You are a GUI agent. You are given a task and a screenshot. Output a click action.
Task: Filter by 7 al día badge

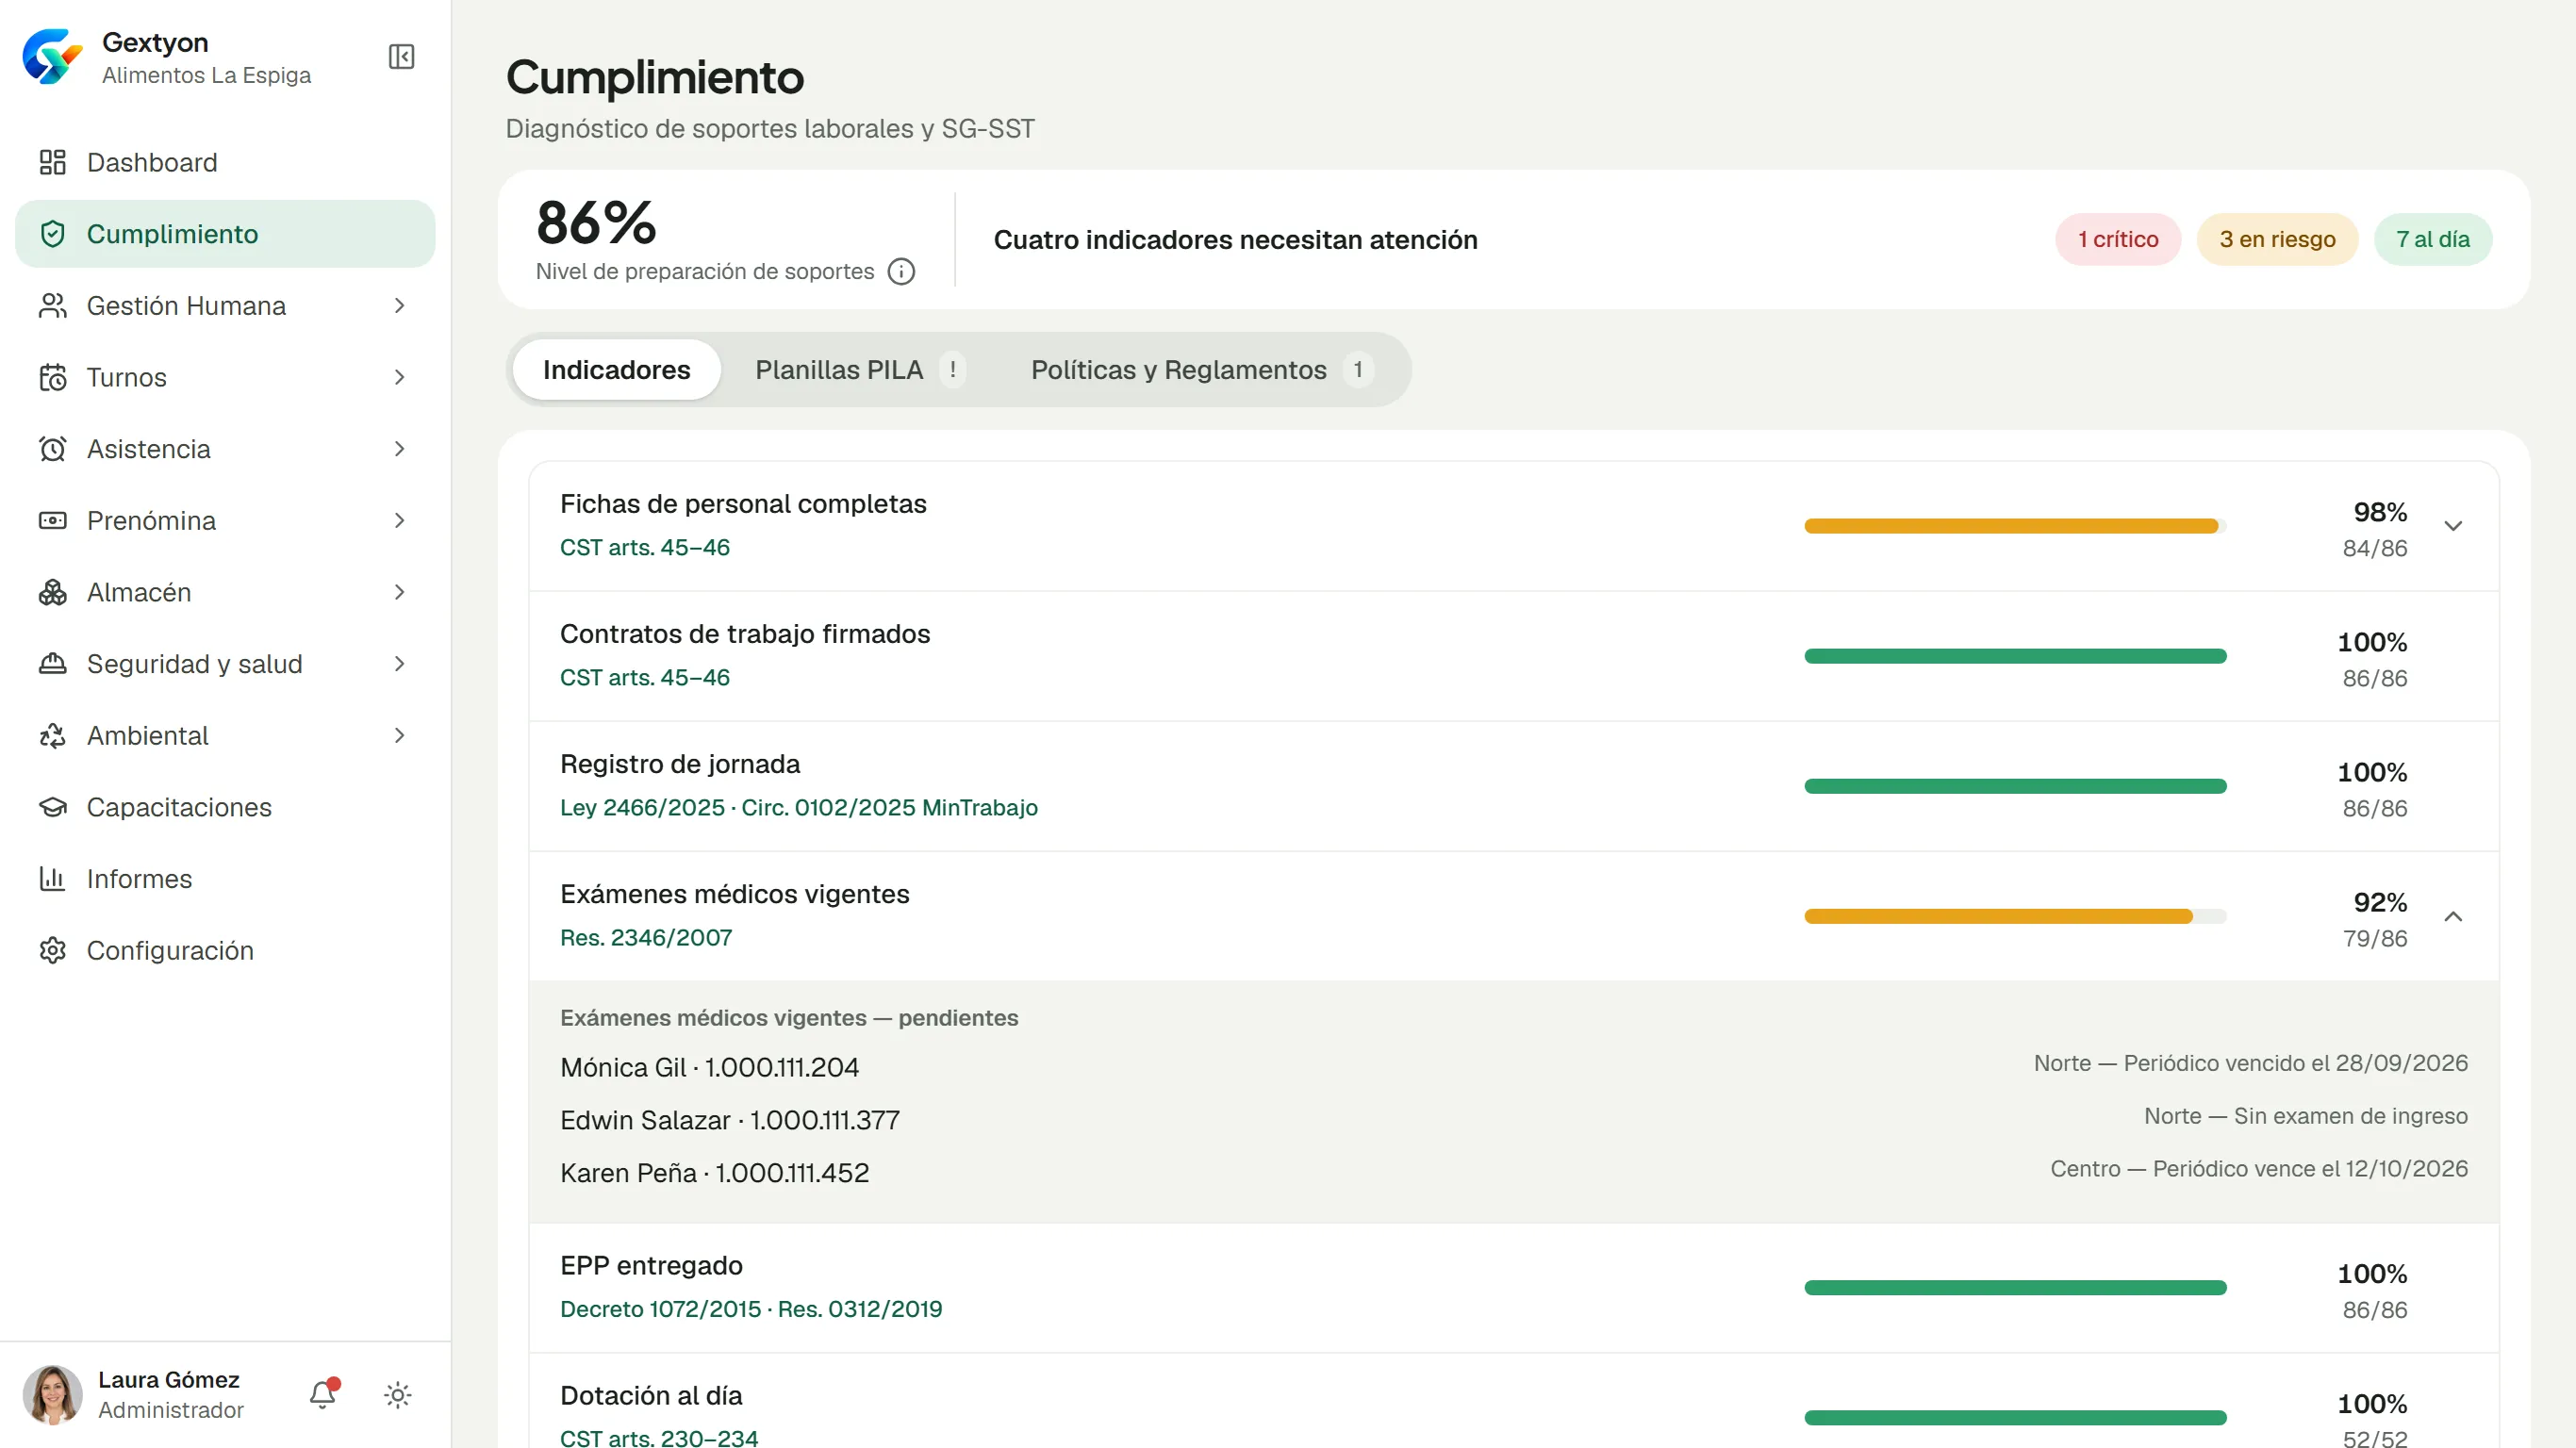click(2432, 240)
